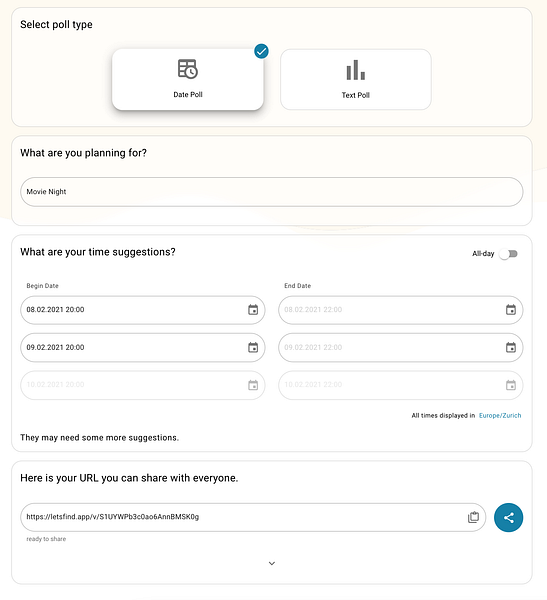Screen dimensions: 547x600
Task: Edit the Movie Night title field
Action: coord(271,192)
